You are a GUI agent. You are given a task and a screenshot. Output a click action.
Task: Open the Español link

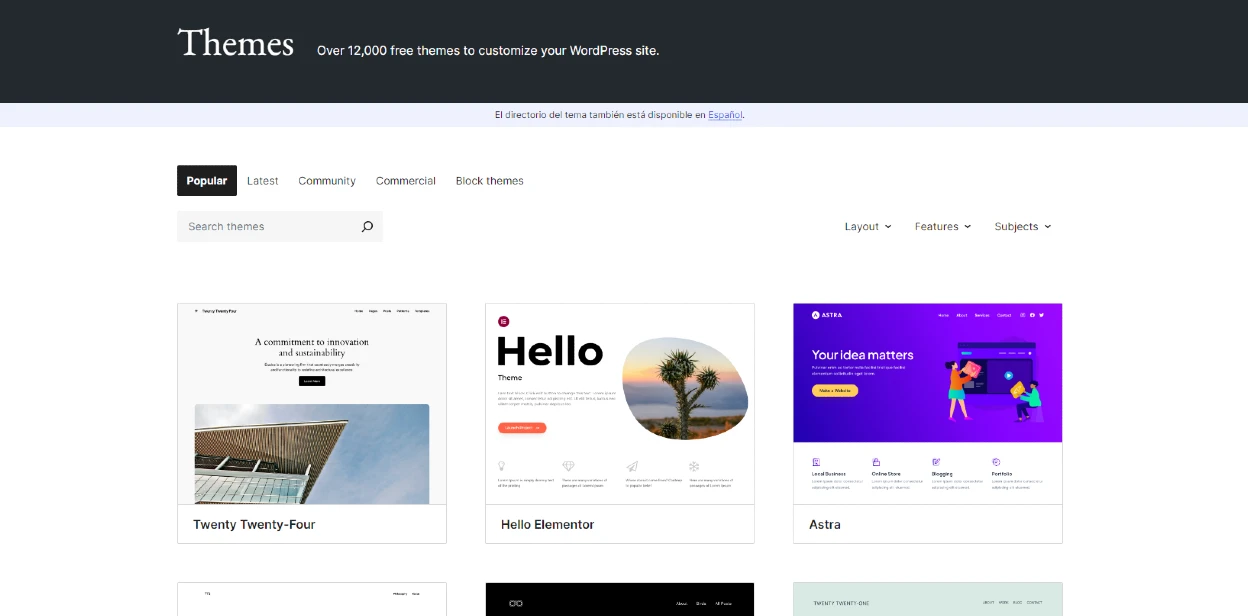tap(725, 114)
